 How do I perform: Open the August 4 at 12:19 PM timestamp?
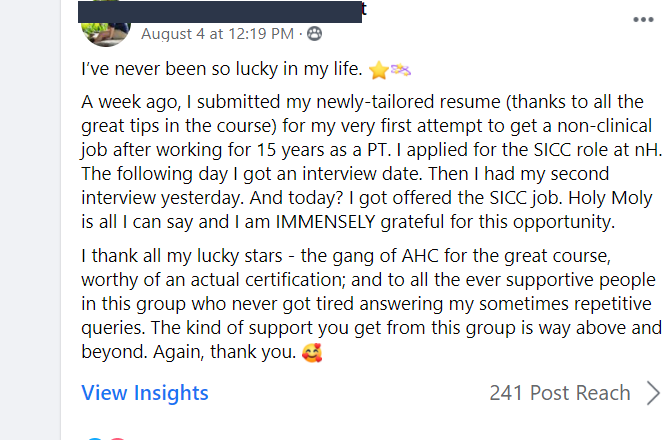pos(217,33)
